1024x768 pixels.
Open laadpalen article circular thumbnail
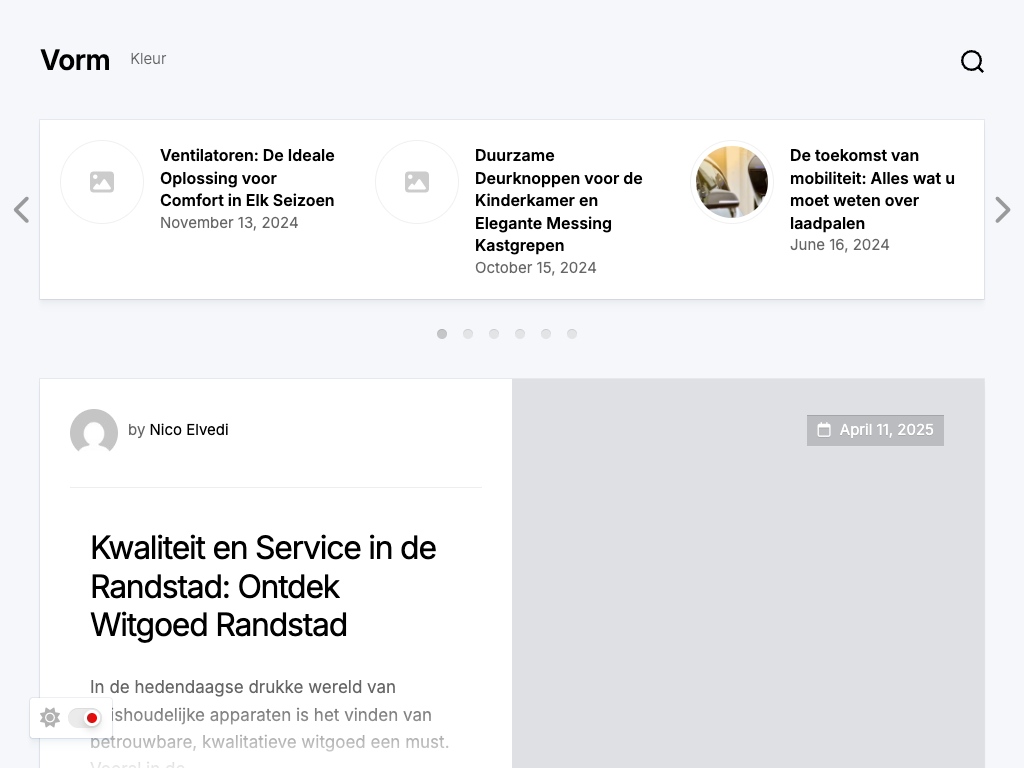point(732,182)
